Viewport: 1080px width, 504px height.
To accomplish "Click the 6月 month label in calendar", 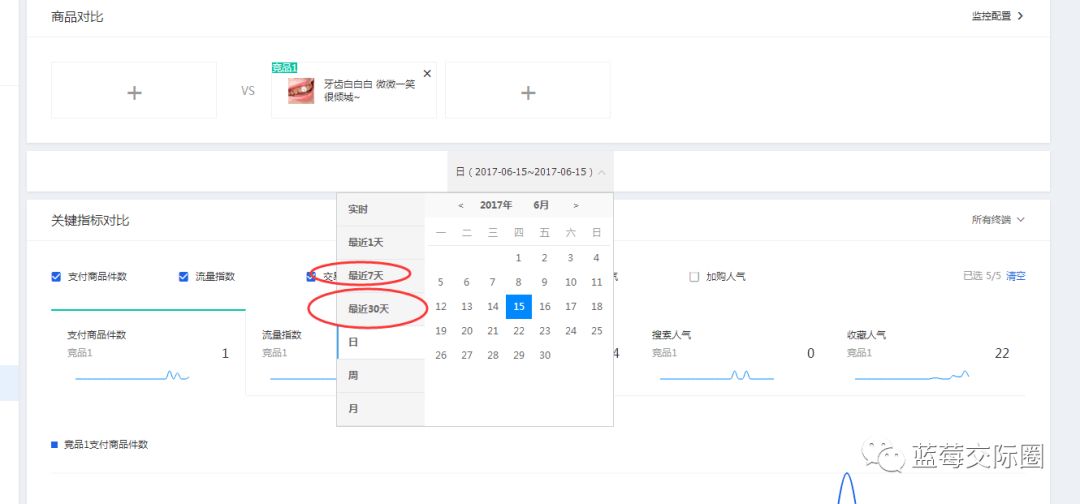I will [x=541, y=205].
